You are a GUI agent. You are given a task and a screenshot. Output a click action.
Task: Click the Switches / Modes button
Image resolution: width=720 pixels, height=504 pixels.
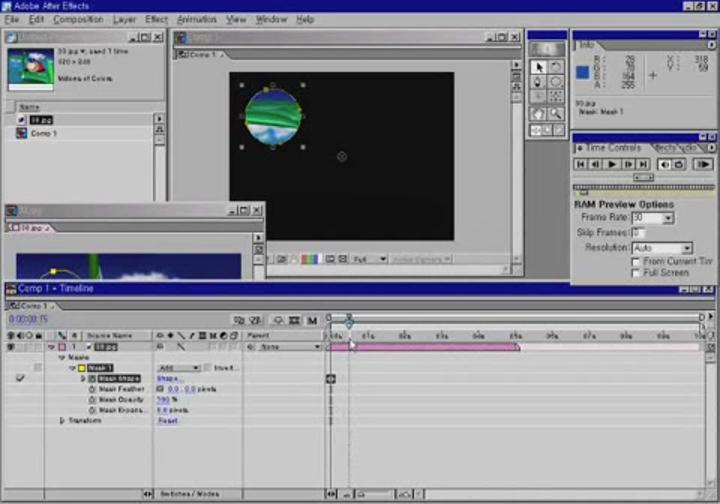190,494
